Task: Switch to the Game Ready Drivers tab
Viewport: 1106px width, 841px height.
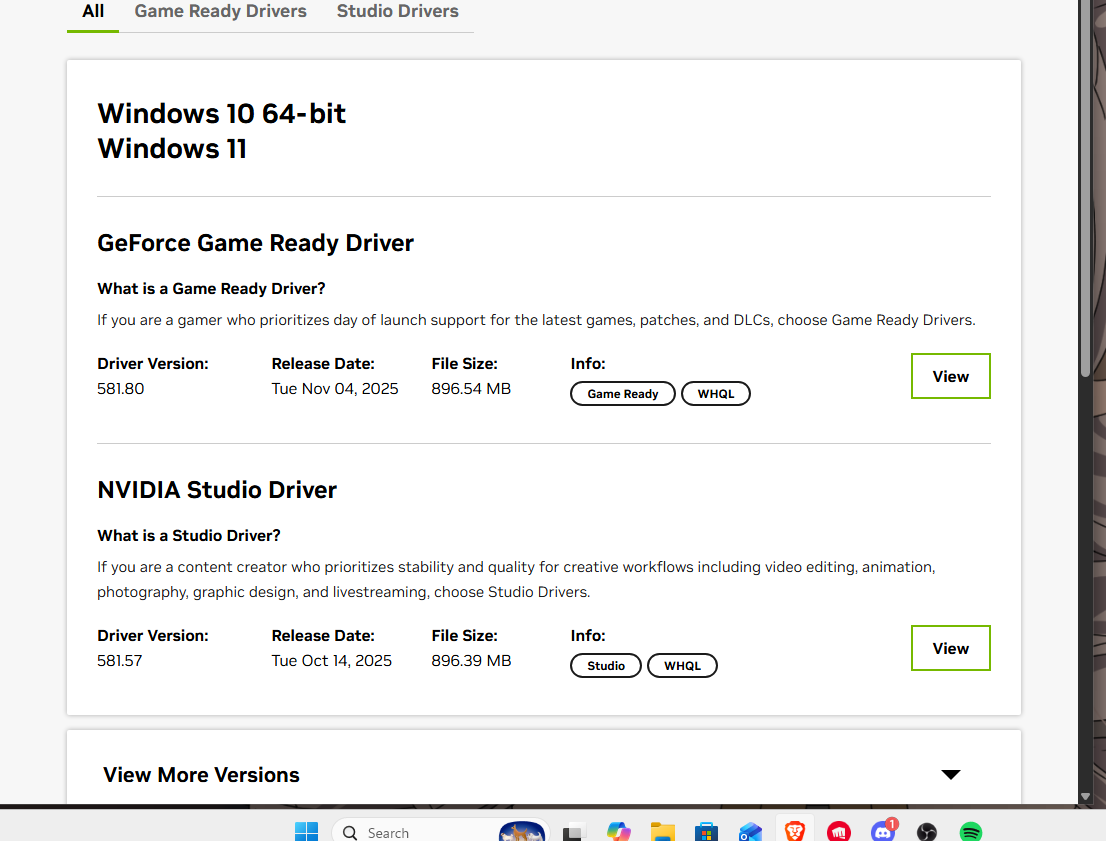Action: tap(220, 12)
